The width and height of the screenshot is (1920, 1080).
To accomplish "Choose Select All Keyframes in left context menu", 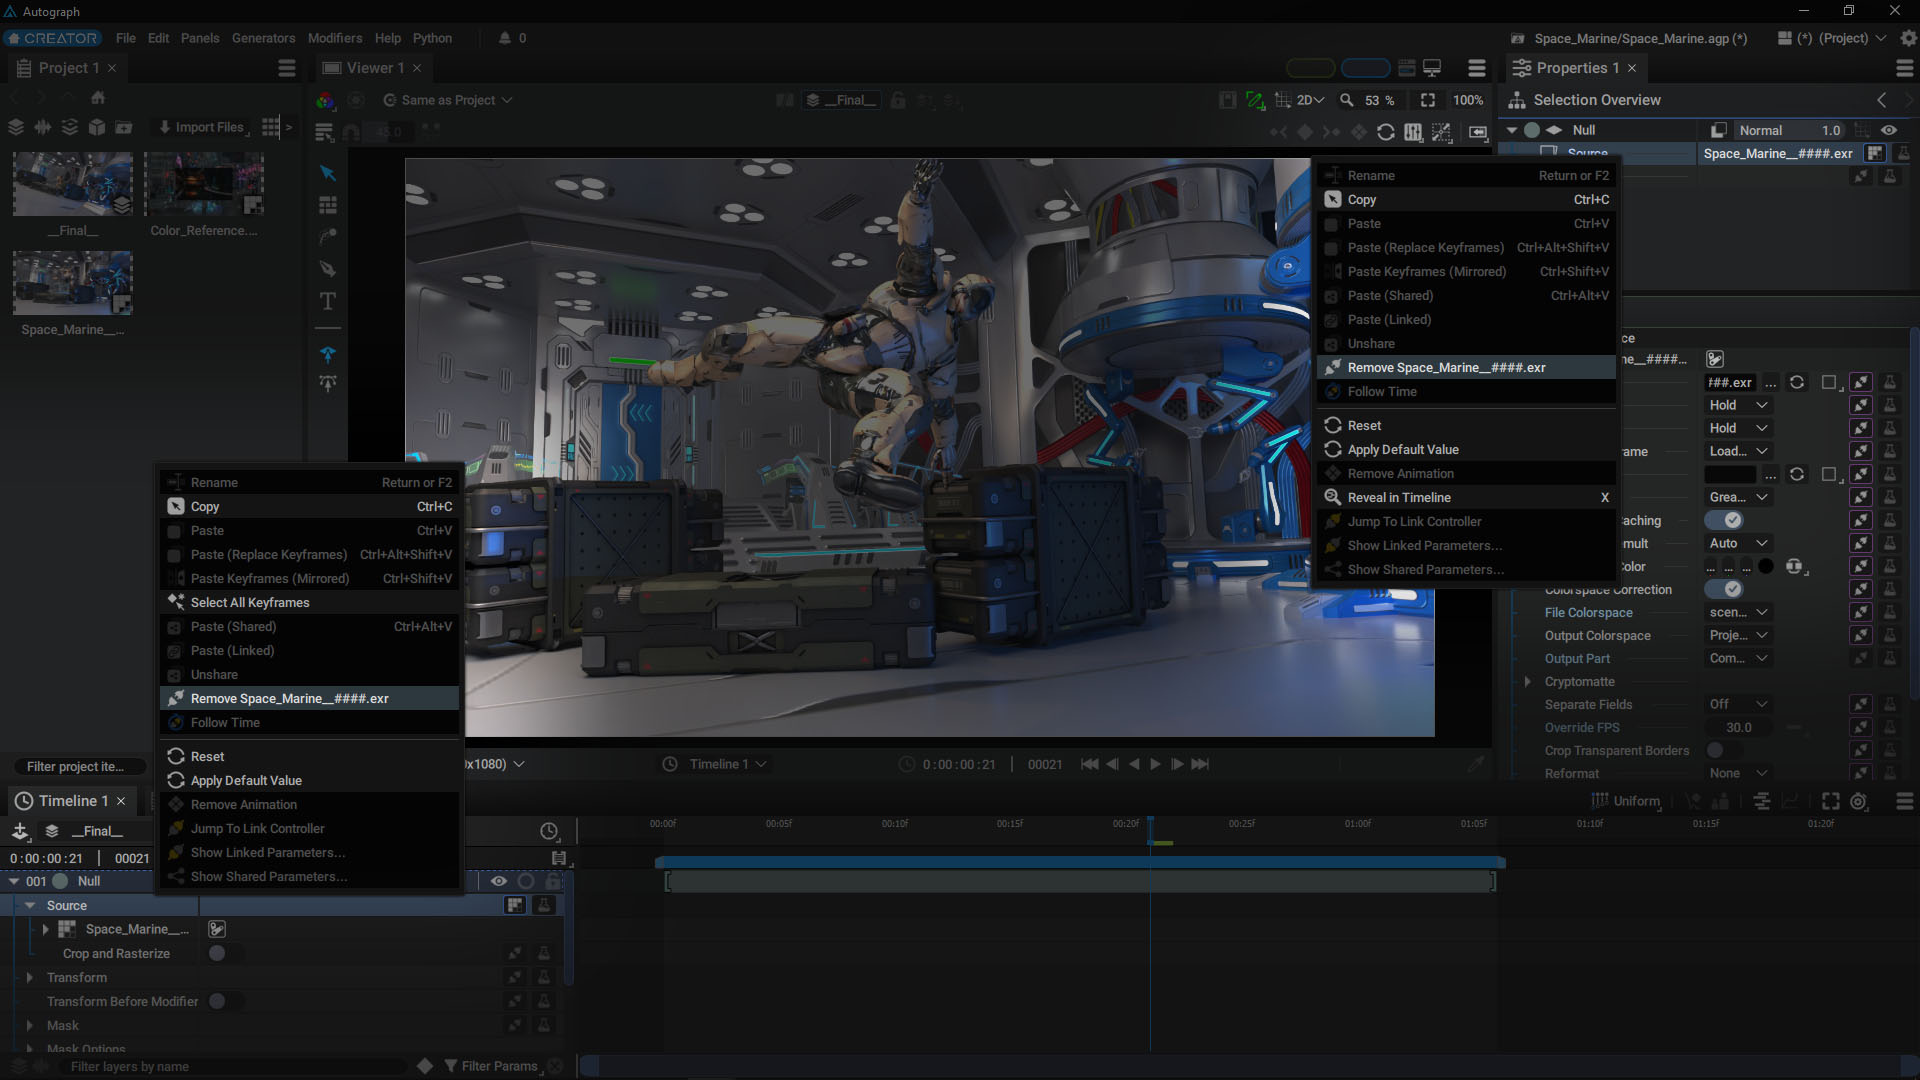I will pyautogui.click(x=310, y=602).
